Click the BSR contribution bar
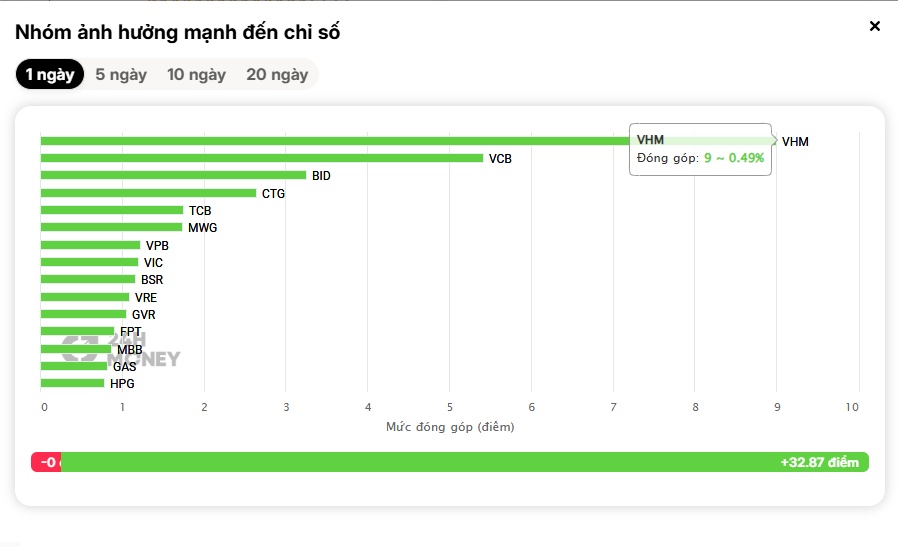898x547 pixels. tap(88, 280)
